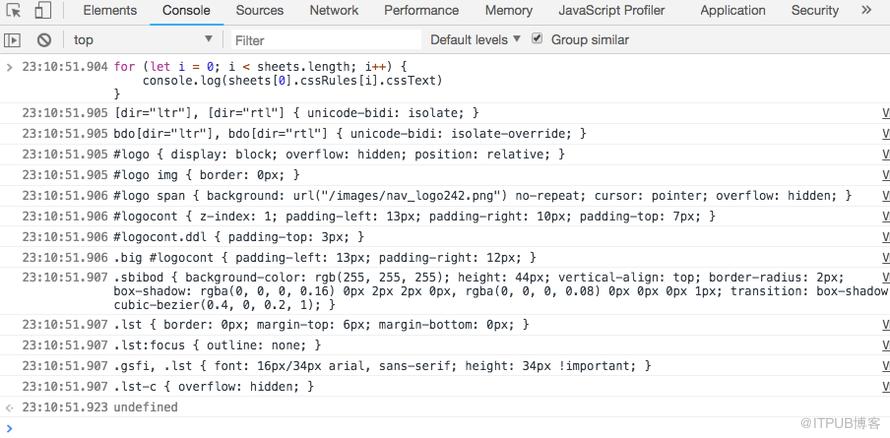Clear console with the ban icon
Screen dimensions: 890x438
point(44,40)
